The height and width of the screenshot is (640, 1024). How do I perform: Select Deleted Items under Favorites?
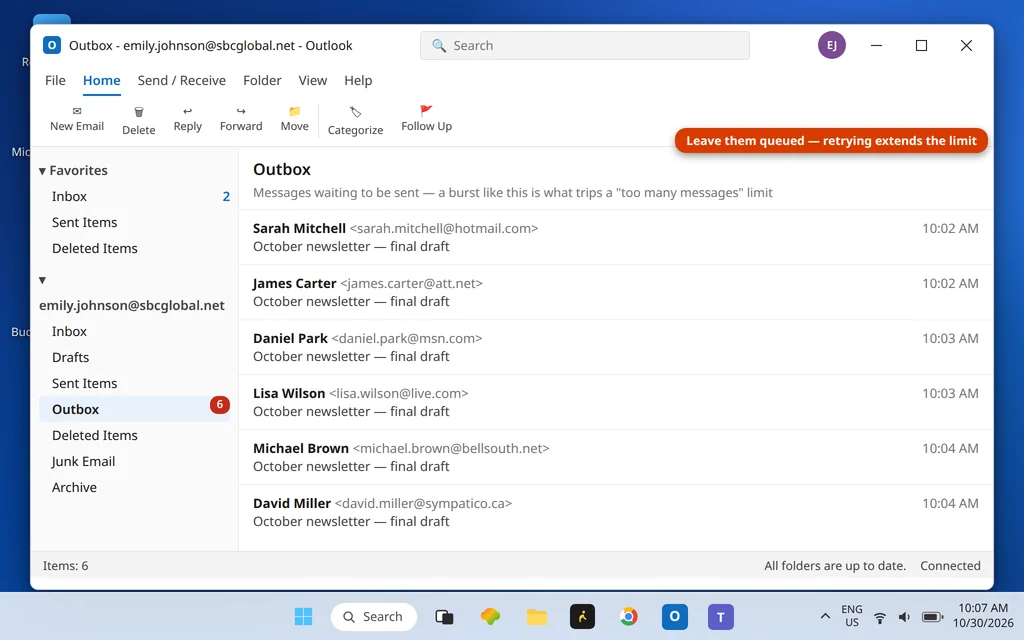[x=135, y=249]
